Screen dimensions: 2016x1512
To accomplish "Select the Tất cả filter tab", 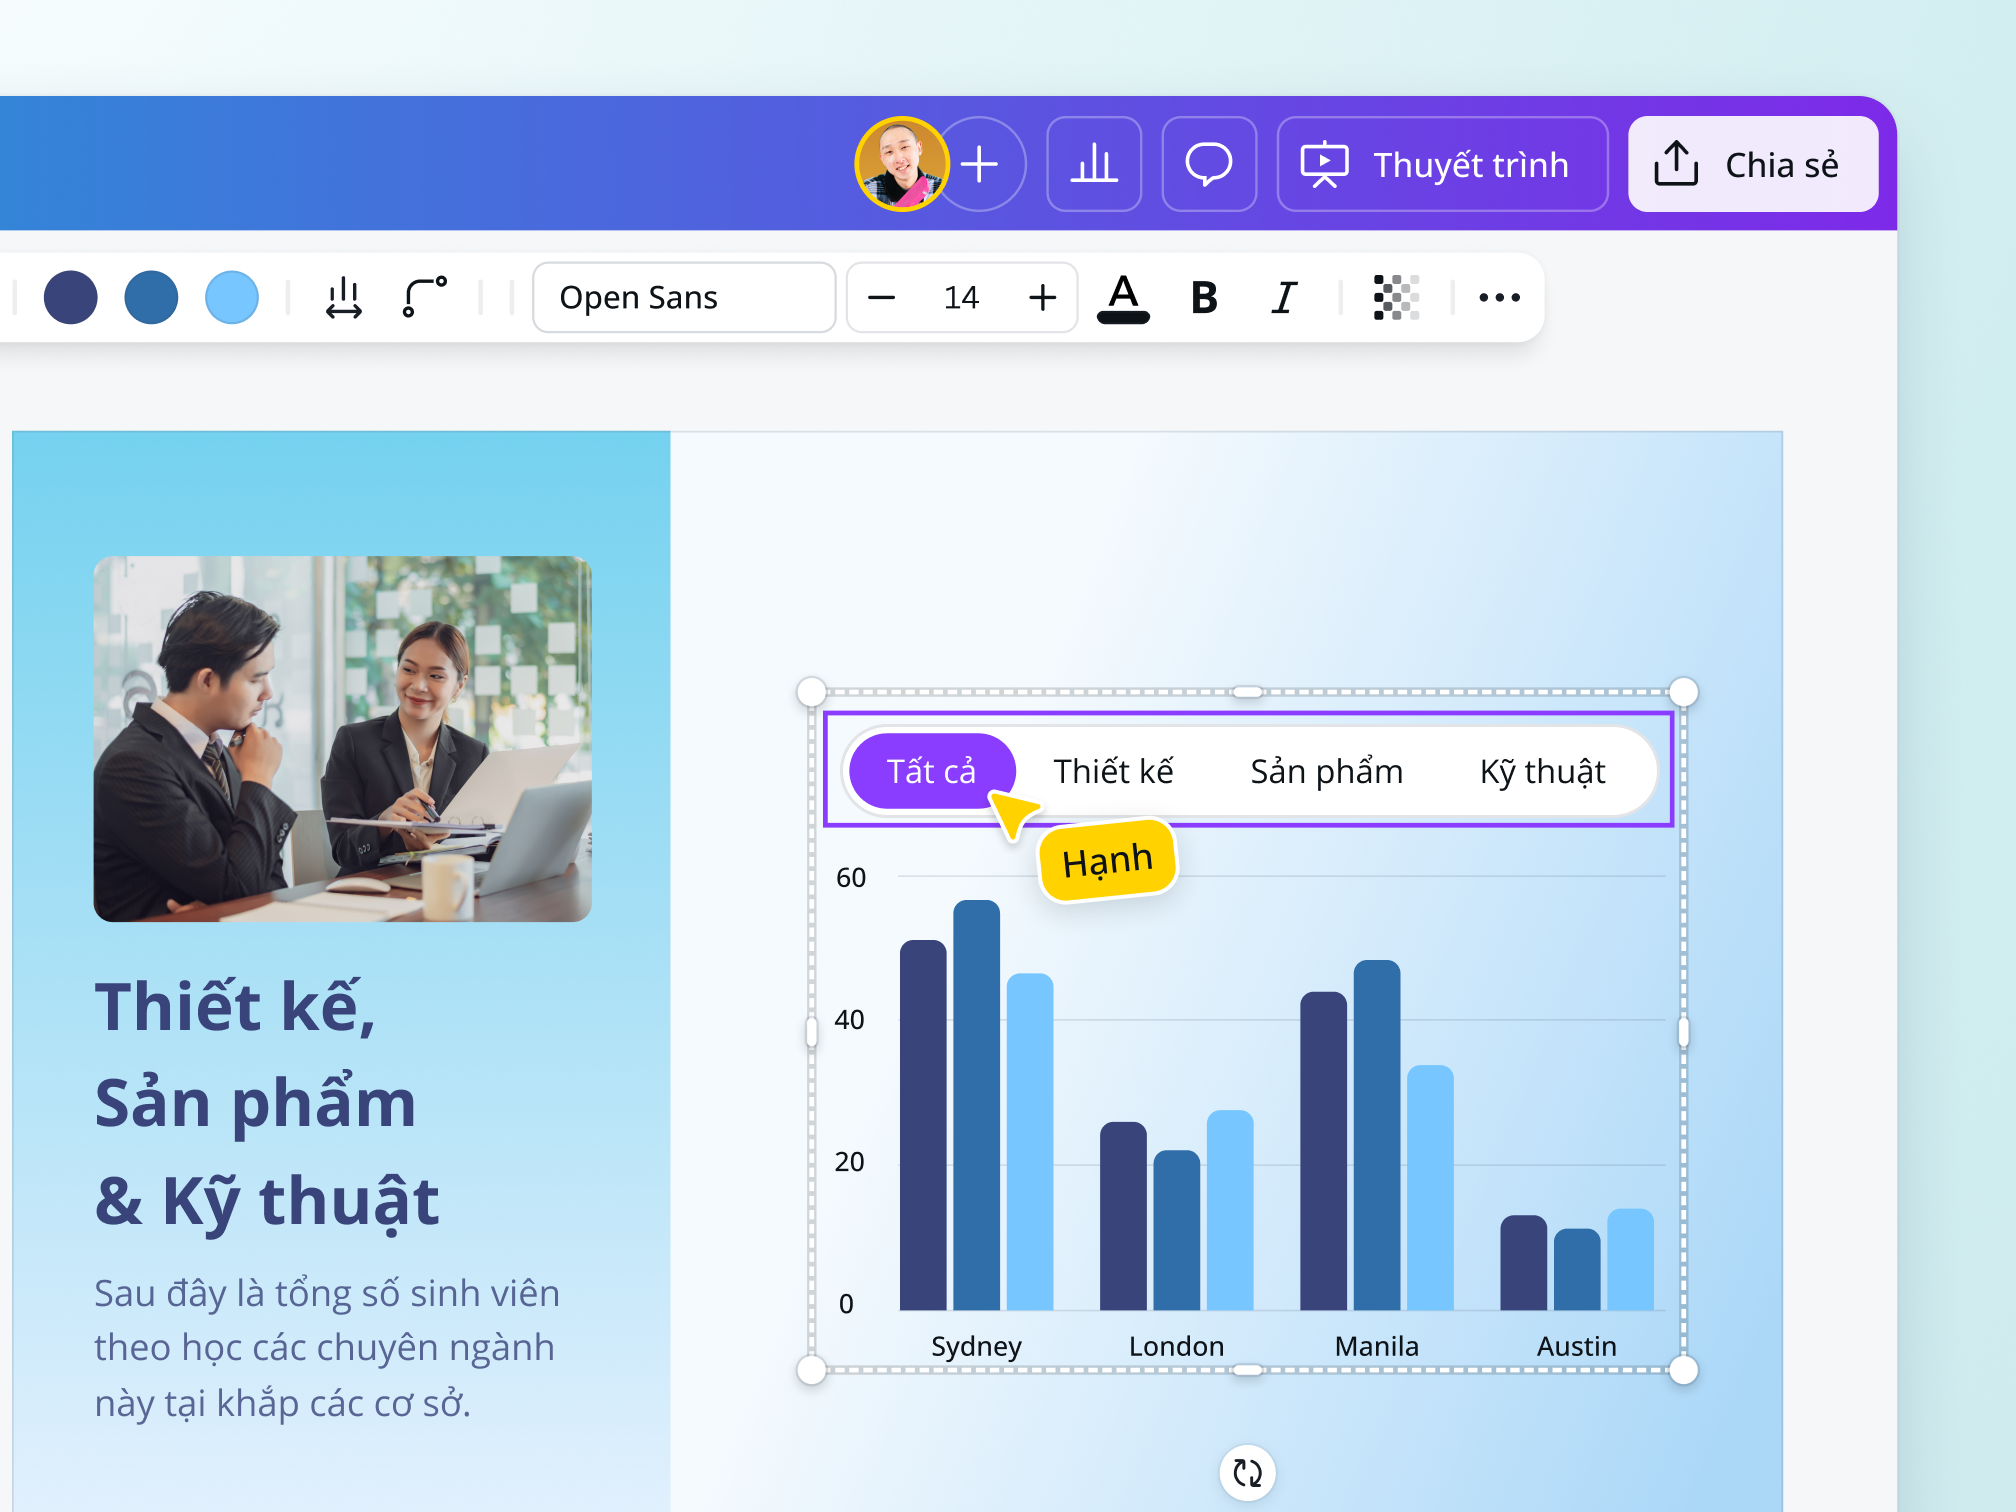I will coord(932,771).
